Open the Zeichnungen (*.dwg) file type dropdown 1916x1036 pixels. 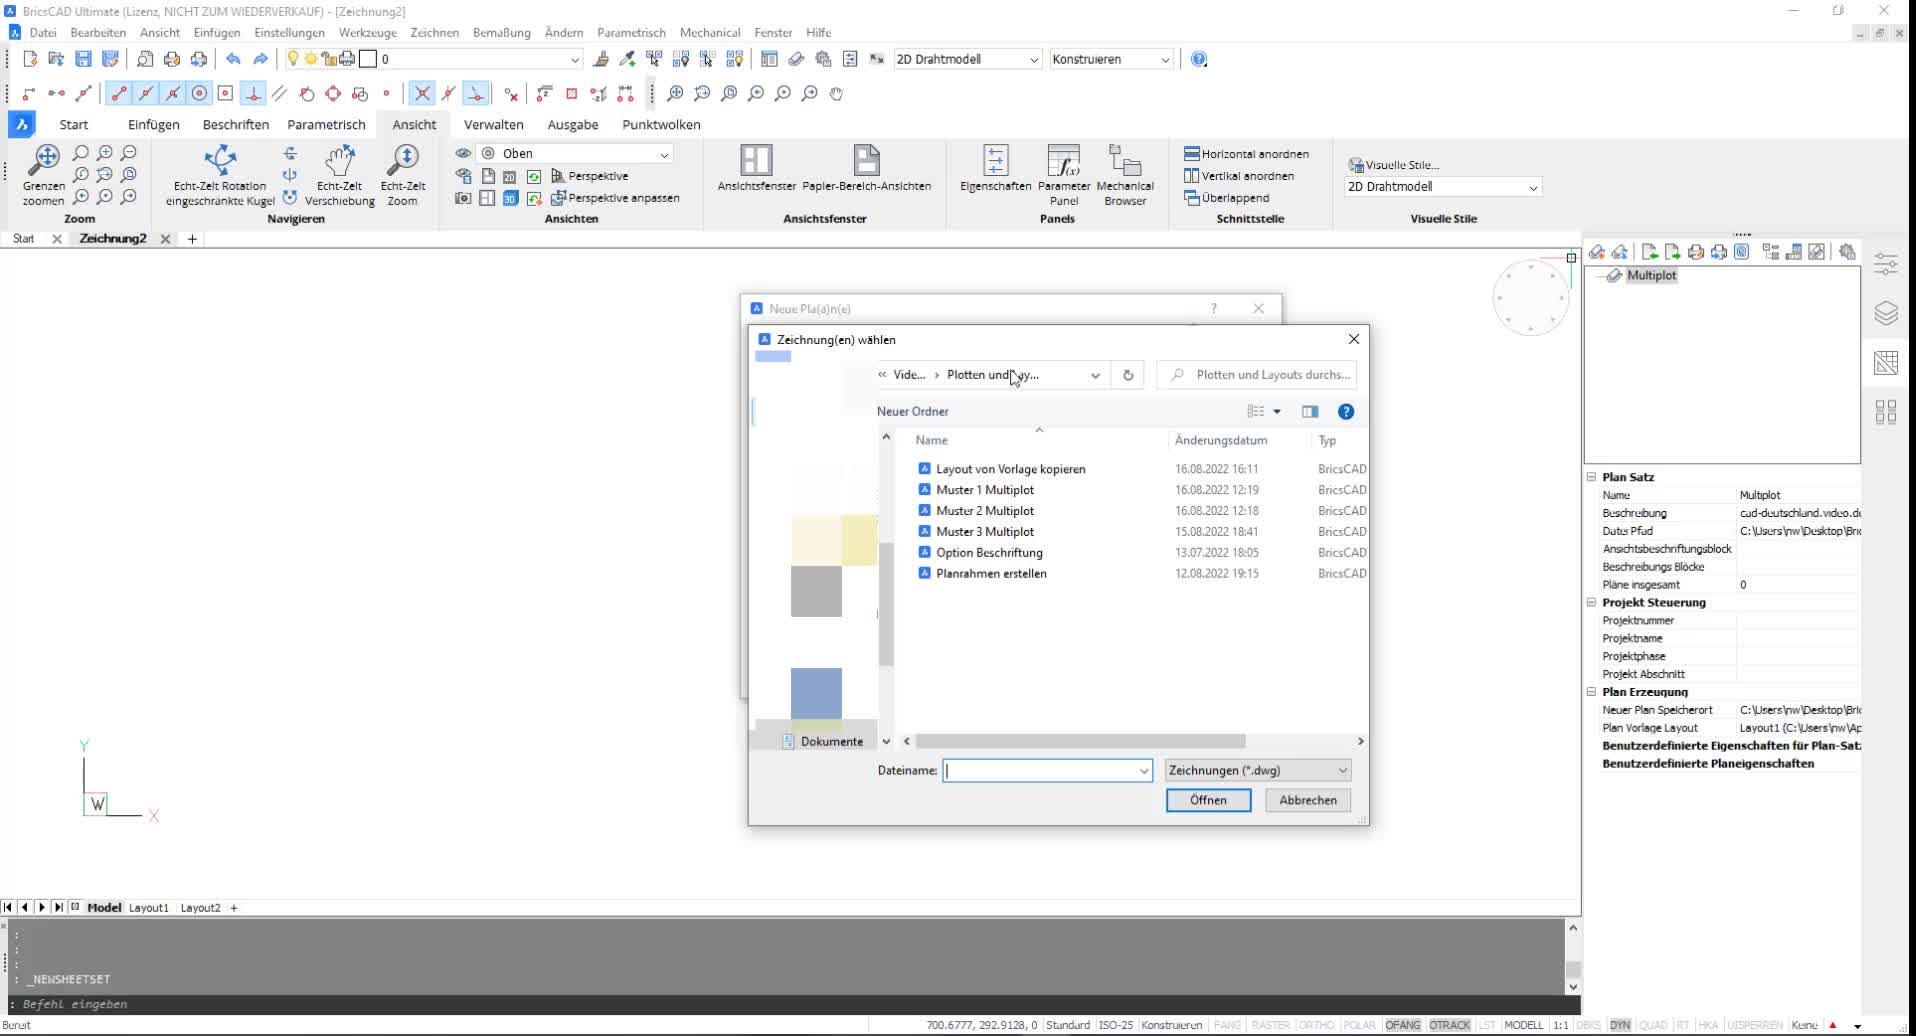1258,770
